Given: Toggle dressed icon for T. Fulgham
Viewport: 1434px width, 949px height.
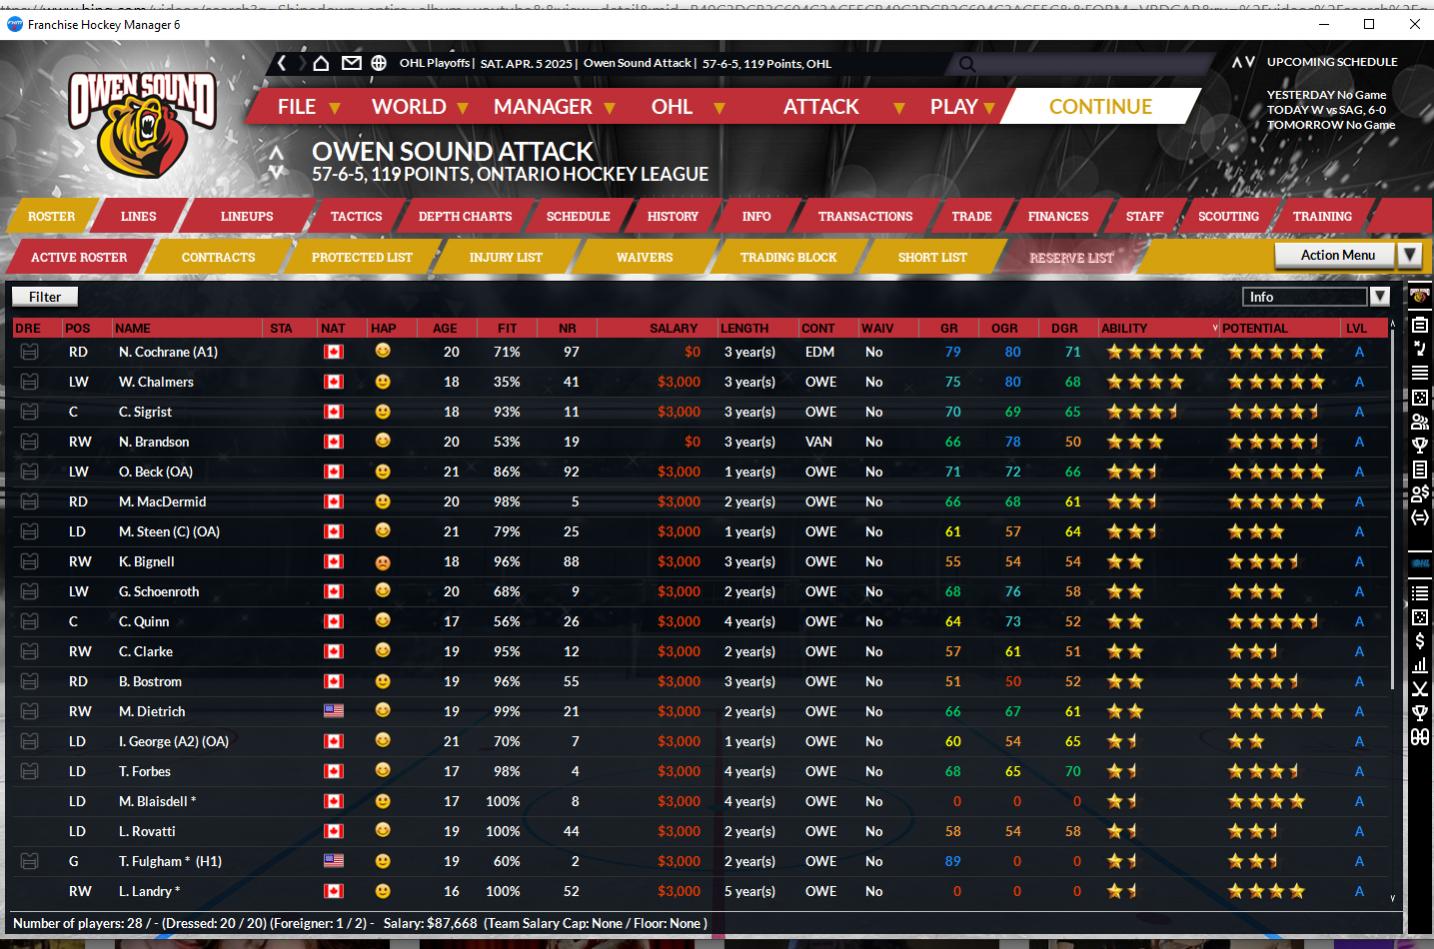Looking at the screenshot, I should (x=29, y=861).
